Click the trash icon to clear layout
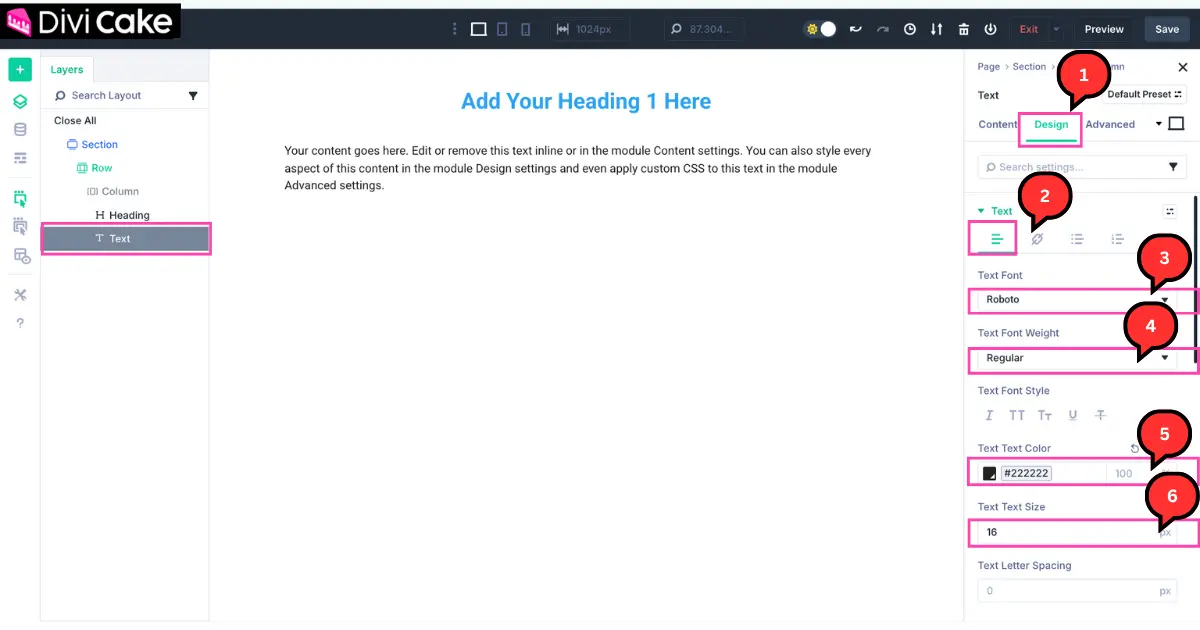The height and width of the screenshot is (630, 1200). coord(964,30)
